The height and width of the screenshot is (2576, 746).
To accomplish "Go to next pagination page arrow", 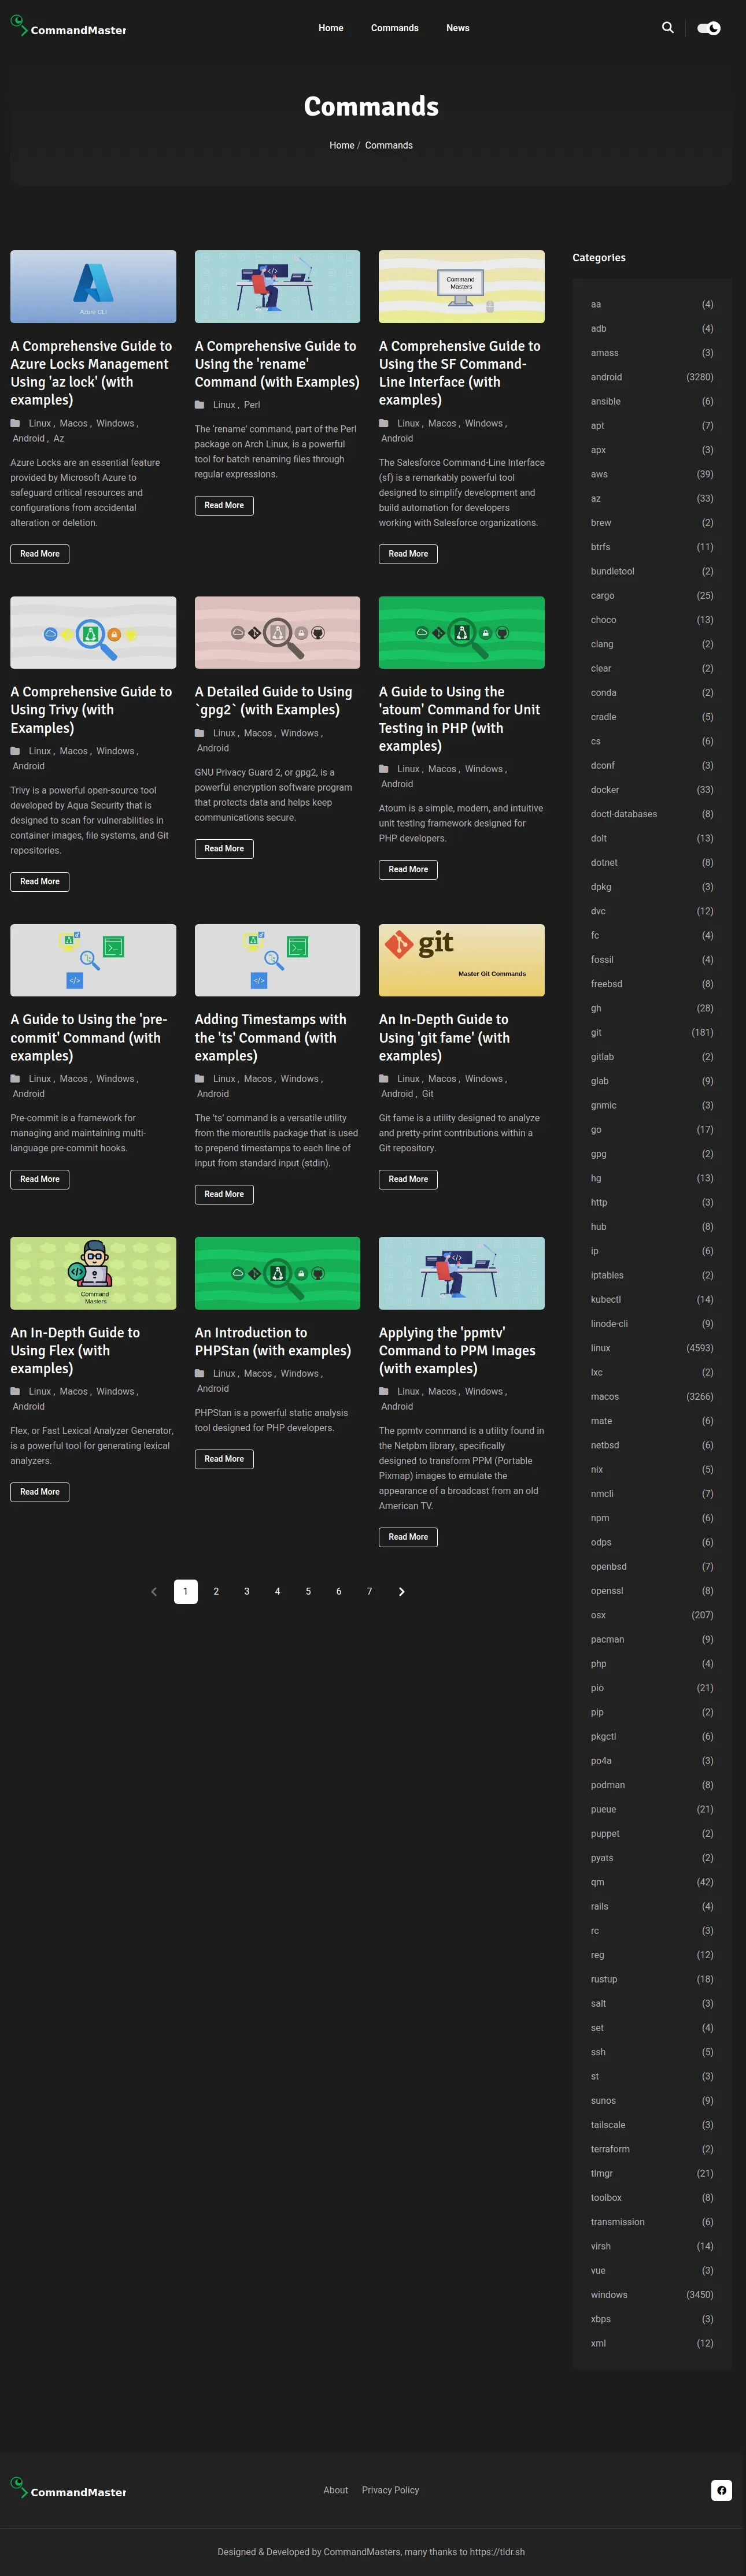I will (x=402, y=1591).
